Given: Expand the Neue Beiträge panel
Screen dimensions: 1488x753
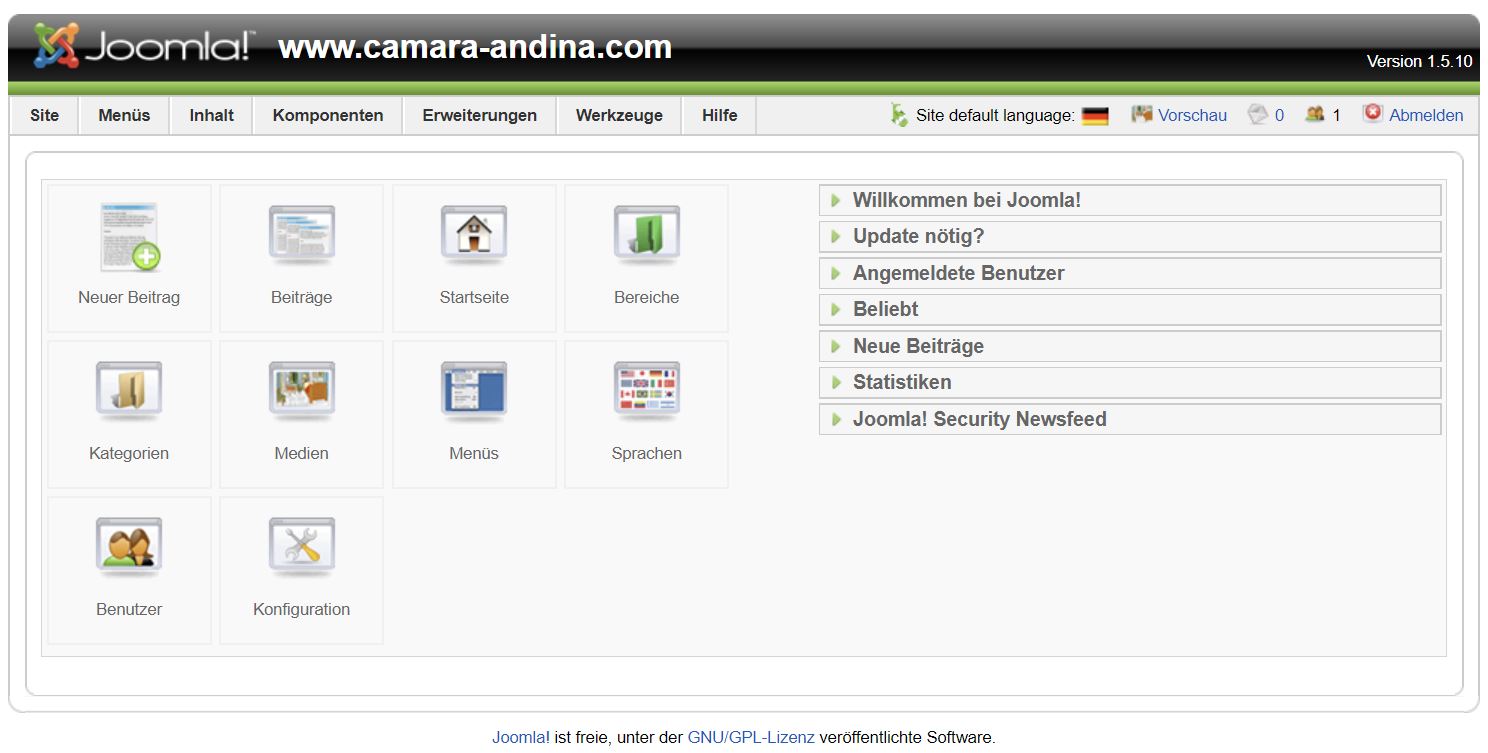Looking at the screenshot, I should 1130,346.
